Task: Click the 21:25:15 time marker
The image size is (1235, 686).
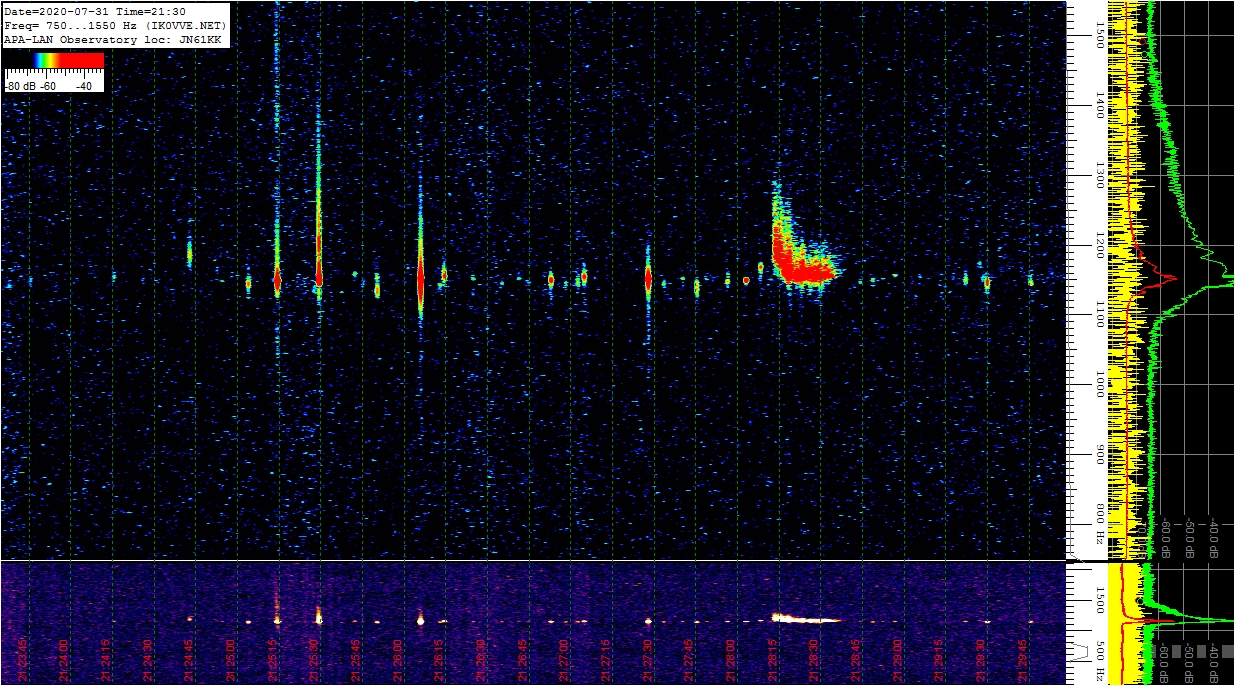Action: [x=274, y=661]
